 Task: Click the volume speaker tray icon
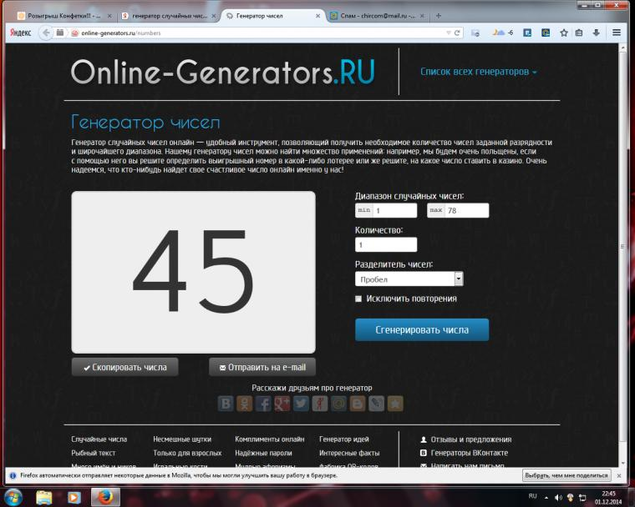558,497
